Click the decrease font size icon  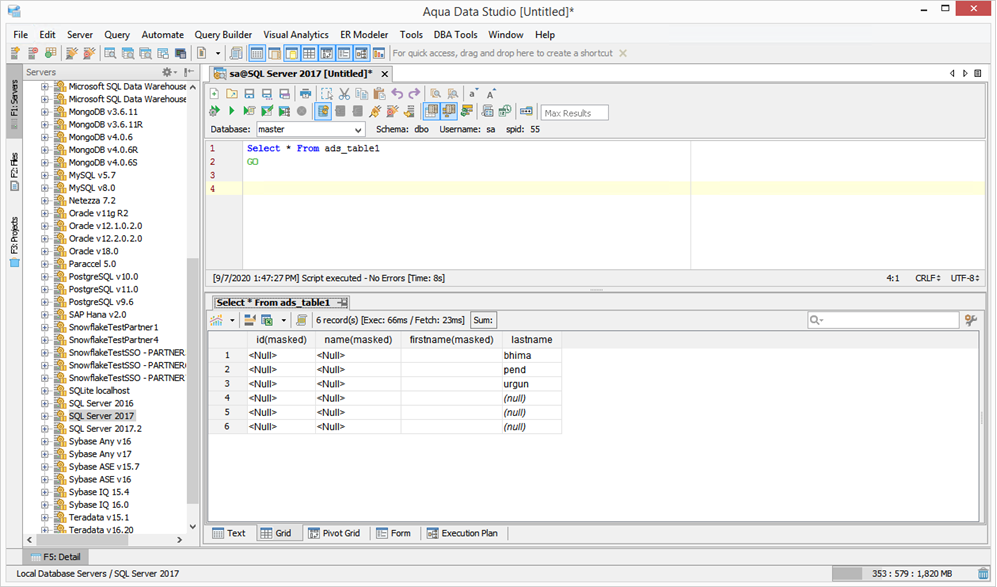[x=473, y=93]
